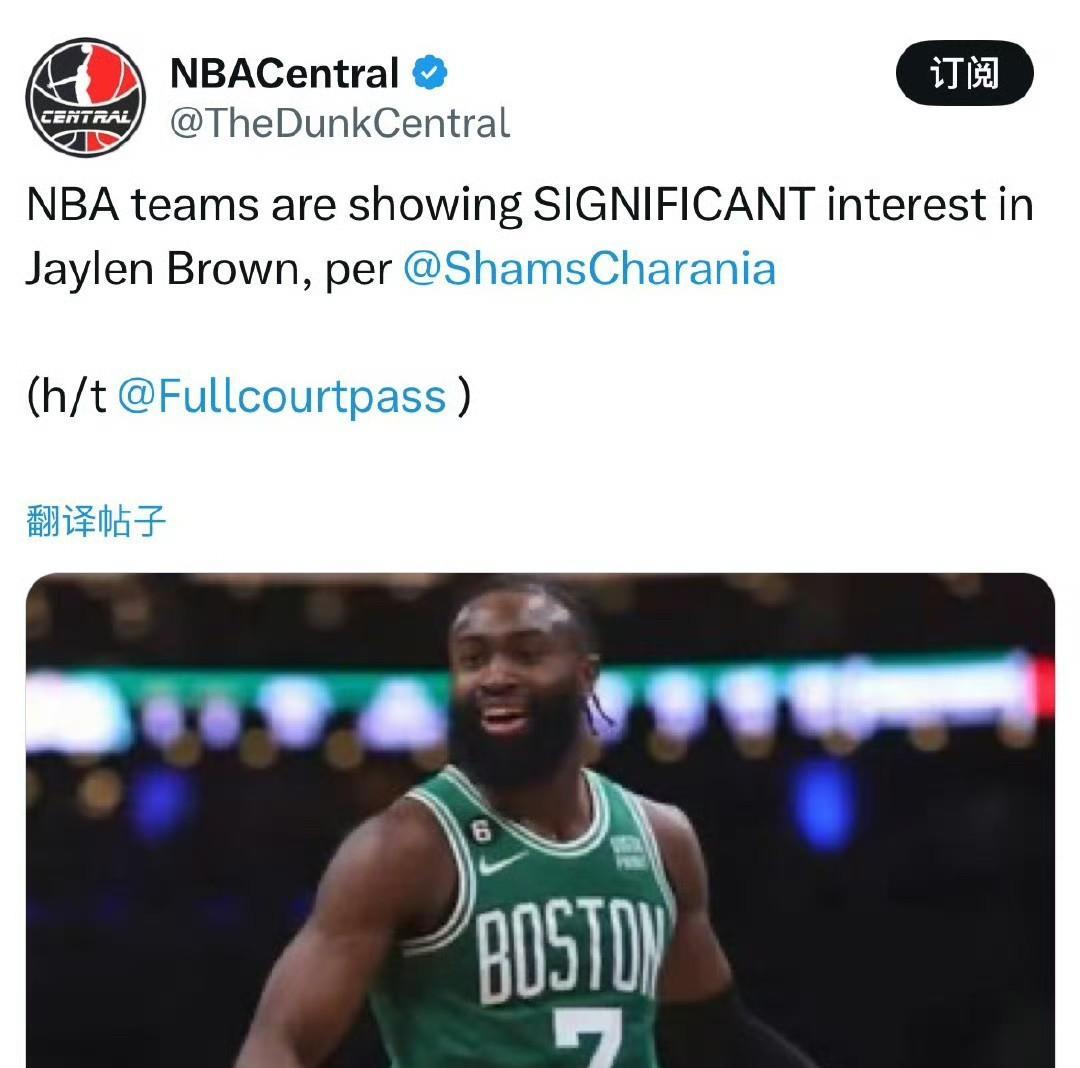Click the blue verified badge

[x=430, y=72]
